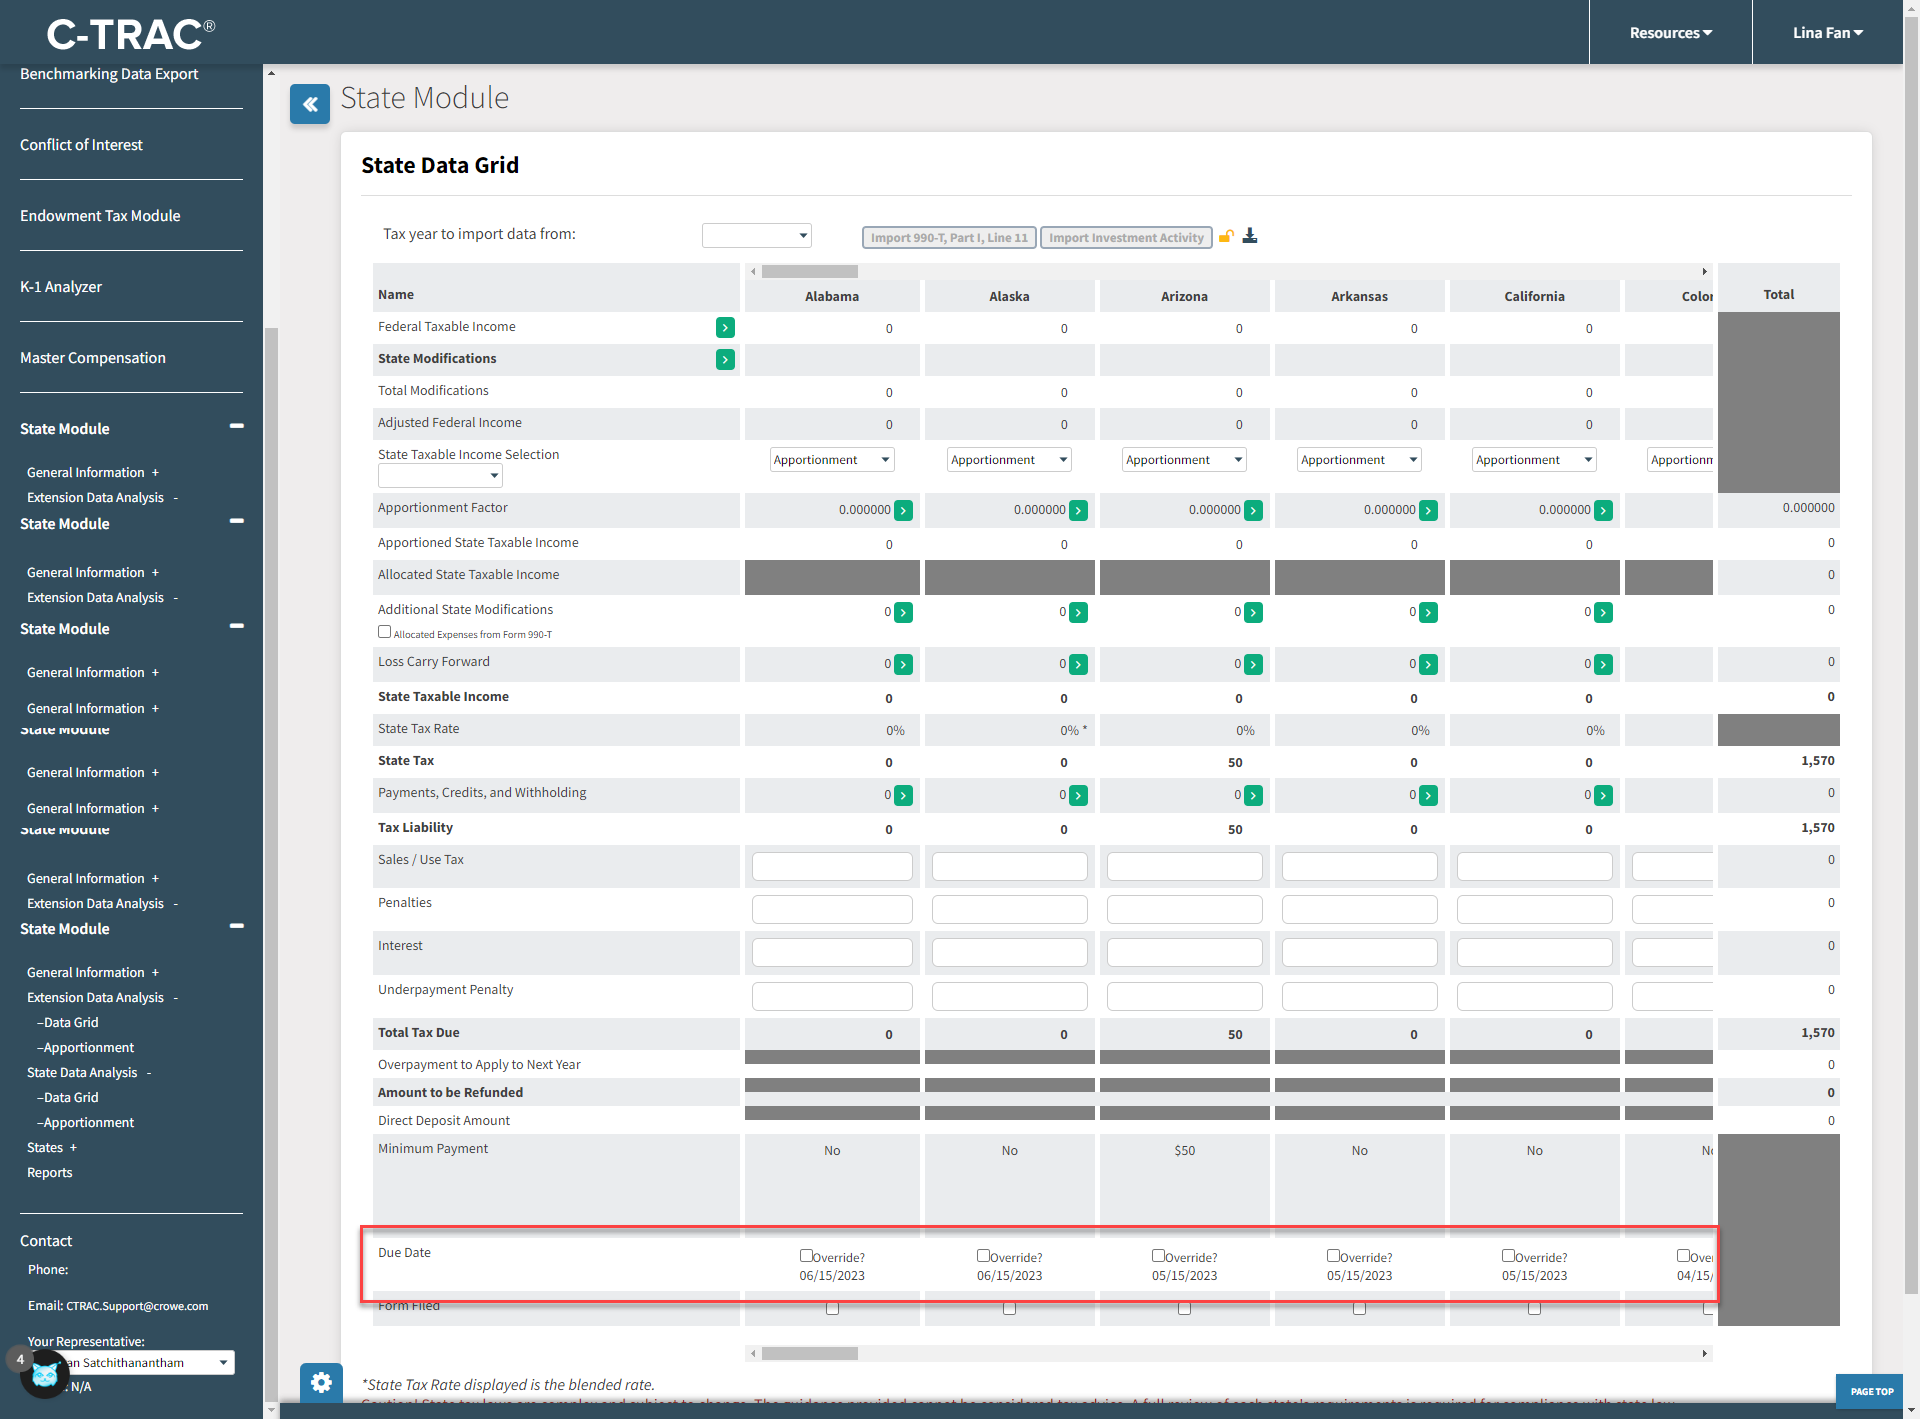Screen dimensions: 1920x1419
Task: Click the download data icon
Action: [1249, 236]
